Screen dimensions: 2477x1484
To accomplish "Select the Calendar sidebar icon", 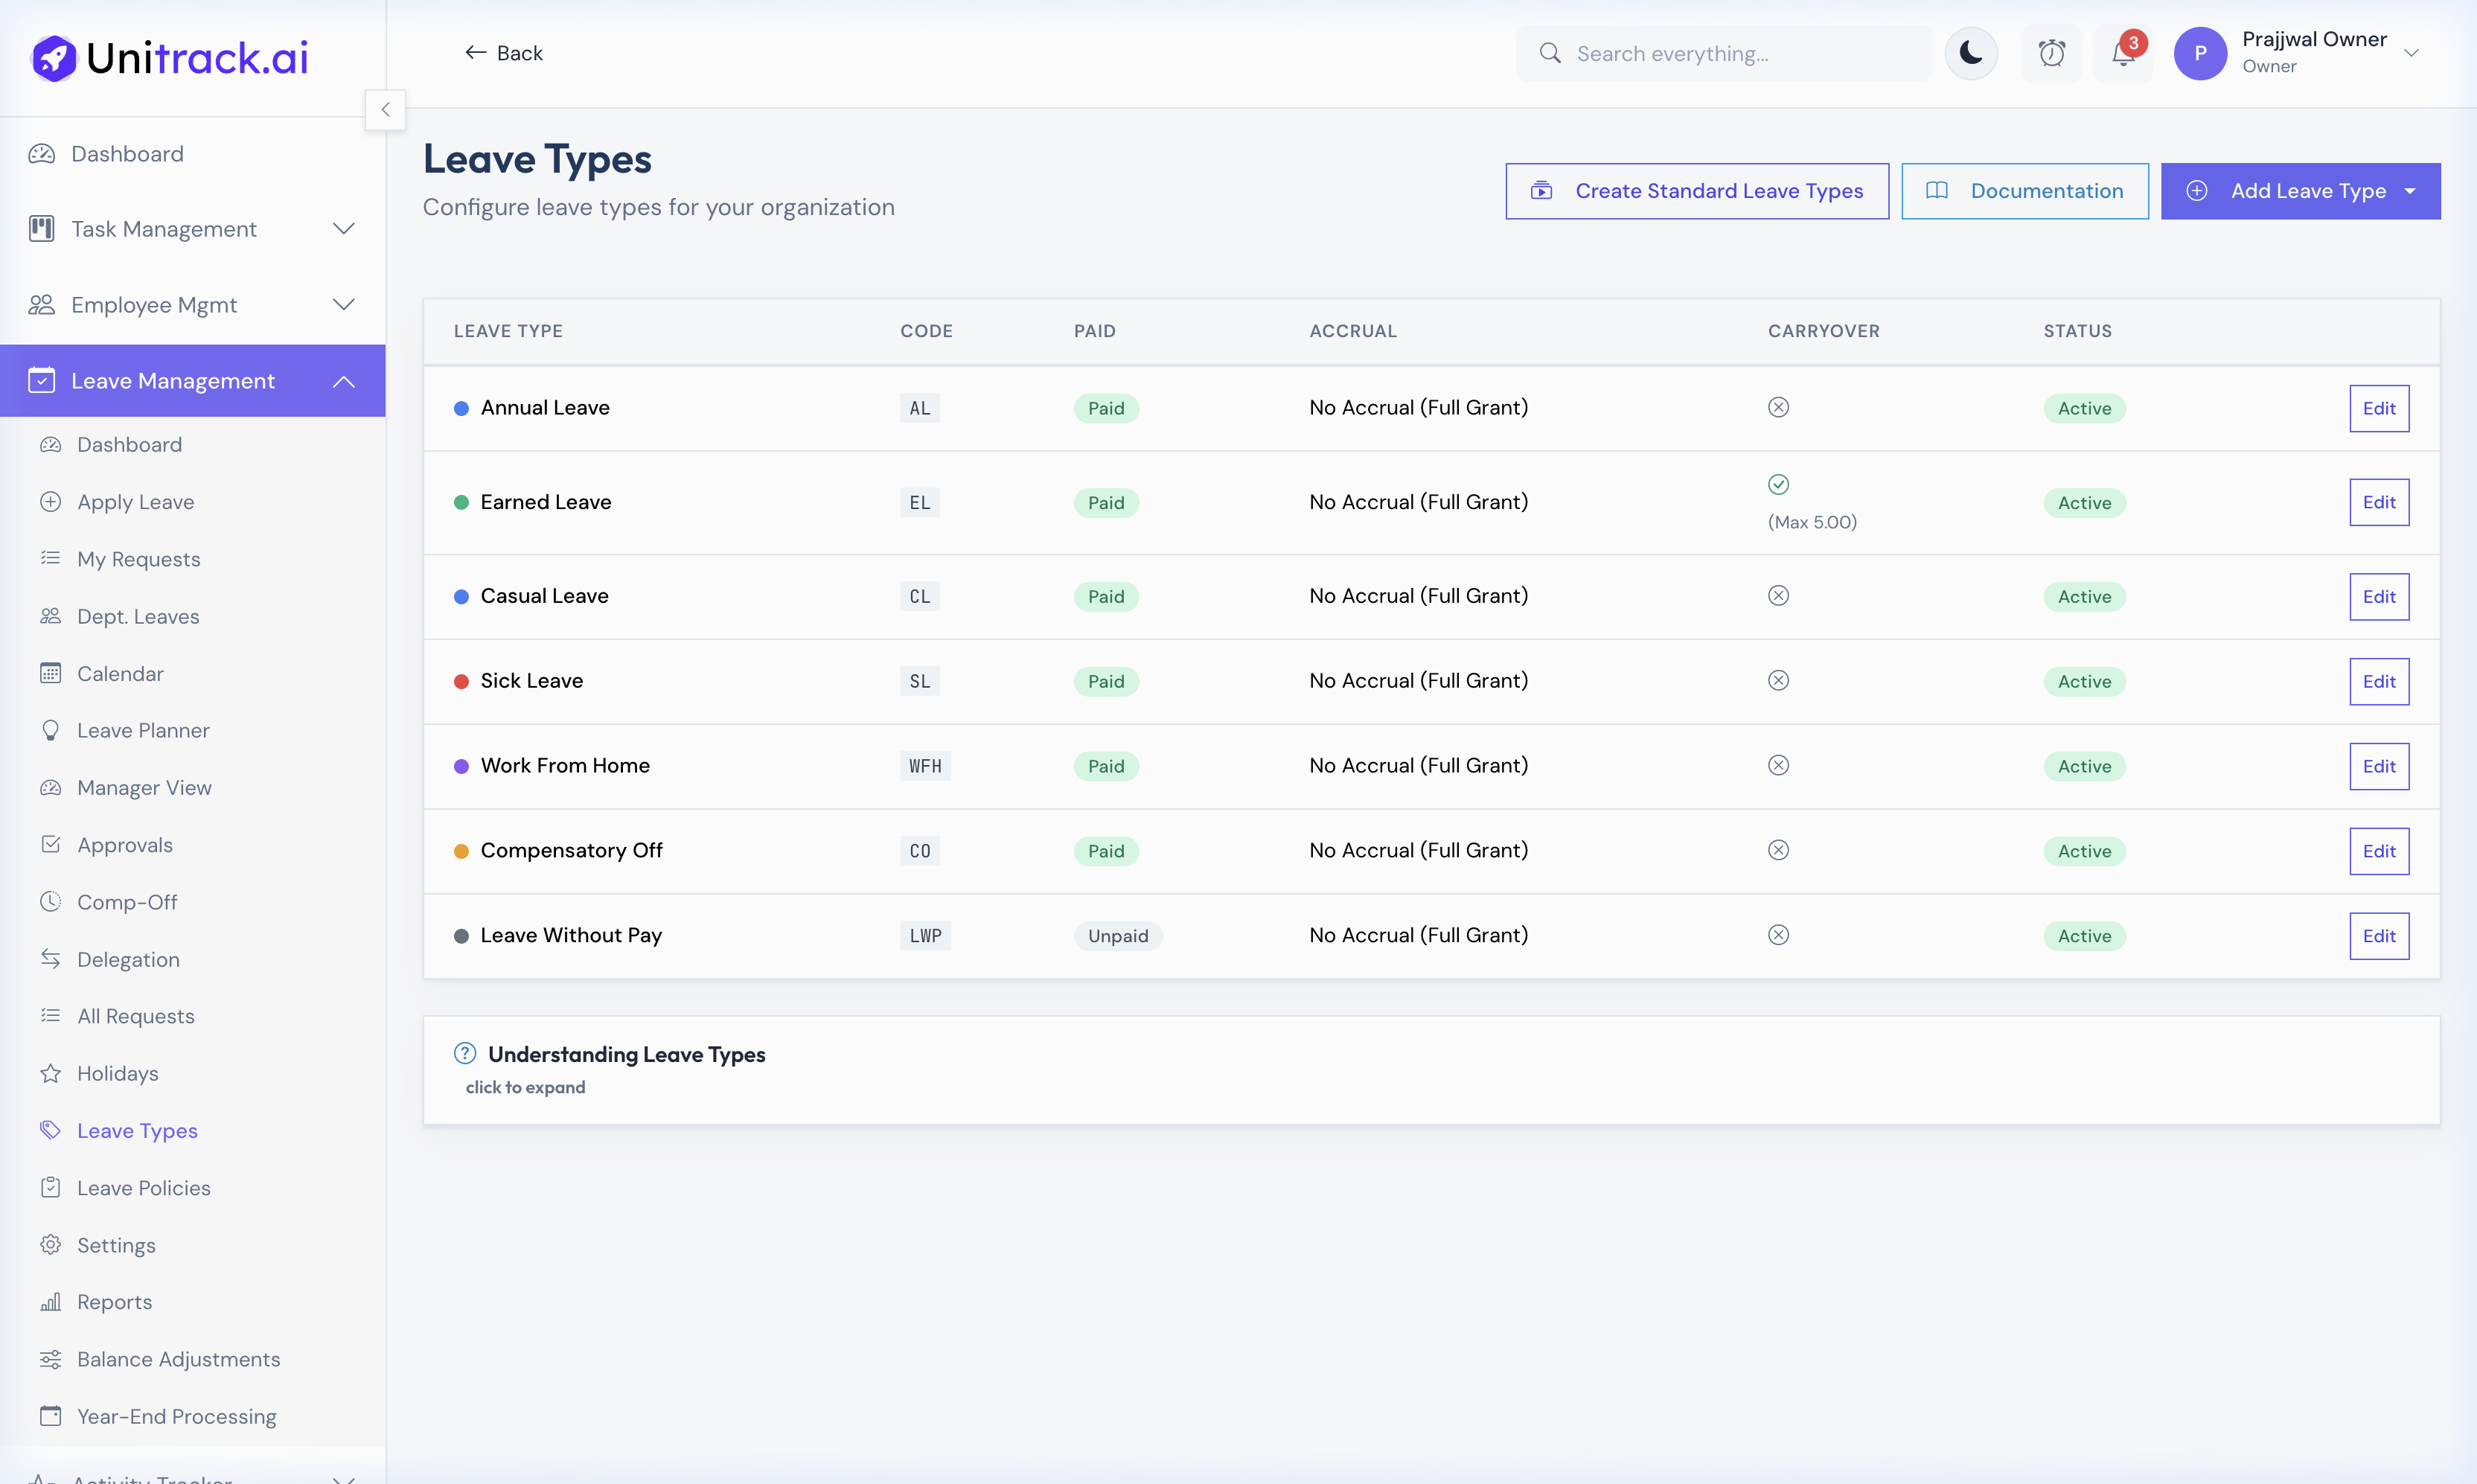I will click(x=51, y=673).
